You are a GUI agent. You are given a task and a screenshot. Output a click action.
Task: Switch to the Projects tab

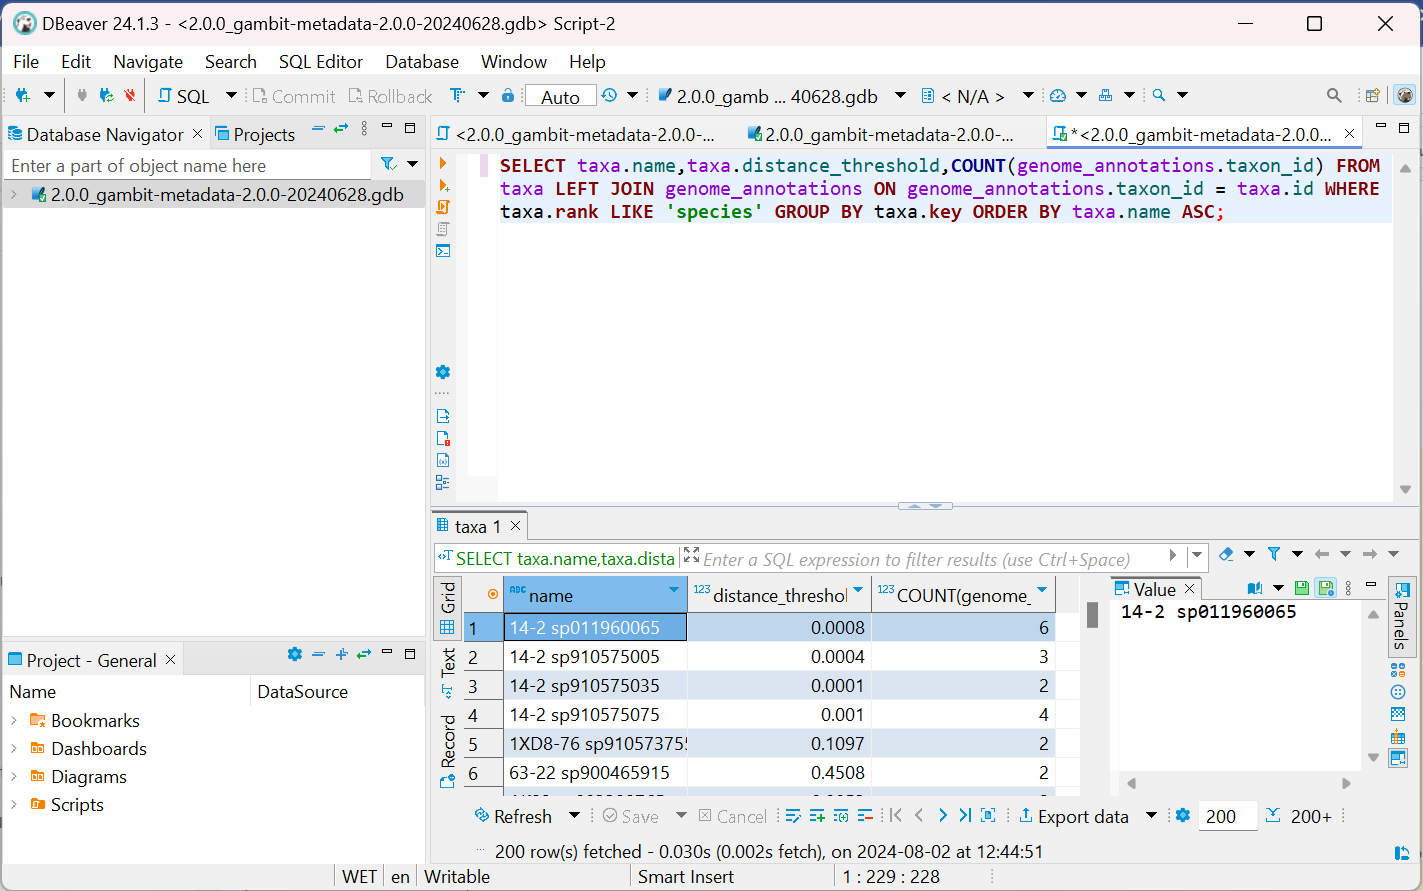click(263, 135)
